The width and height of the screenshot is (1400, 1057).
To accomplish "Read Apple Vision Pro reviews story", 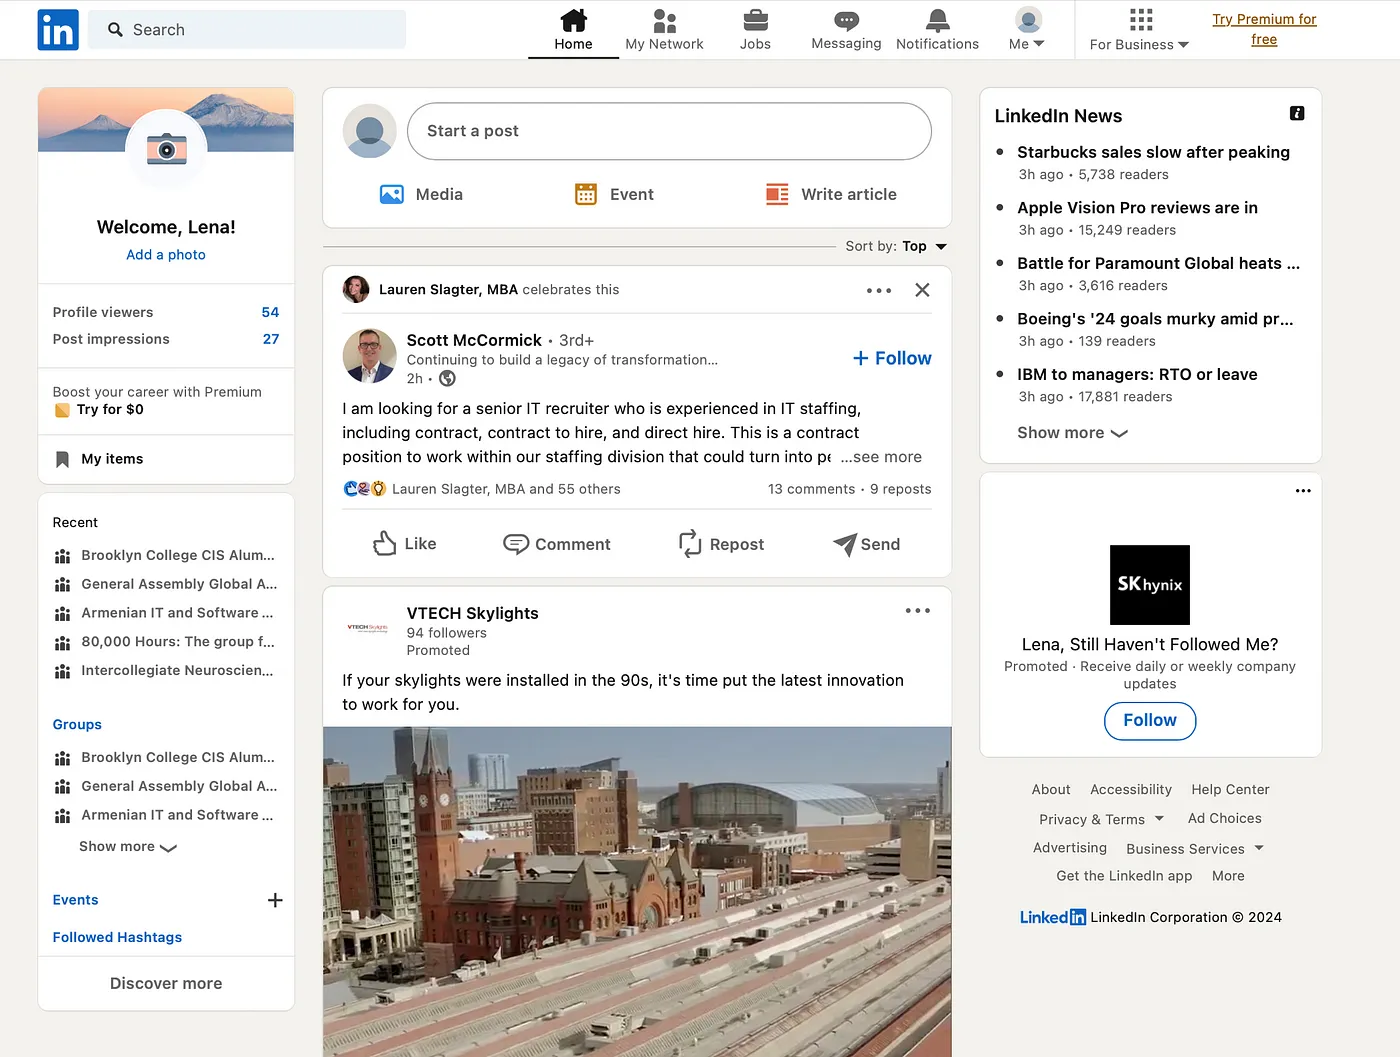I will tap(1137, 208).
